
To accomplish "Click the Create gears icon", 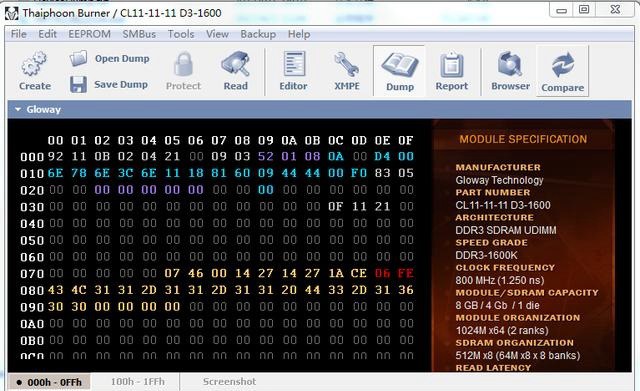I will pyautogui.click(x=34, y=64).
